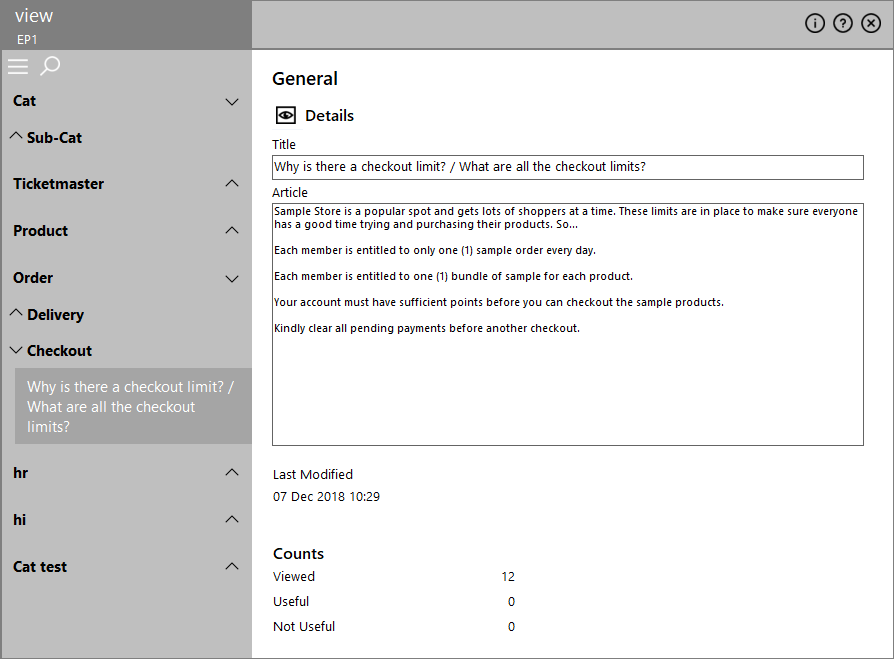Expand the hr category chevron
The width and height of the screenshot is (894, 659).
tap(231, 472)
